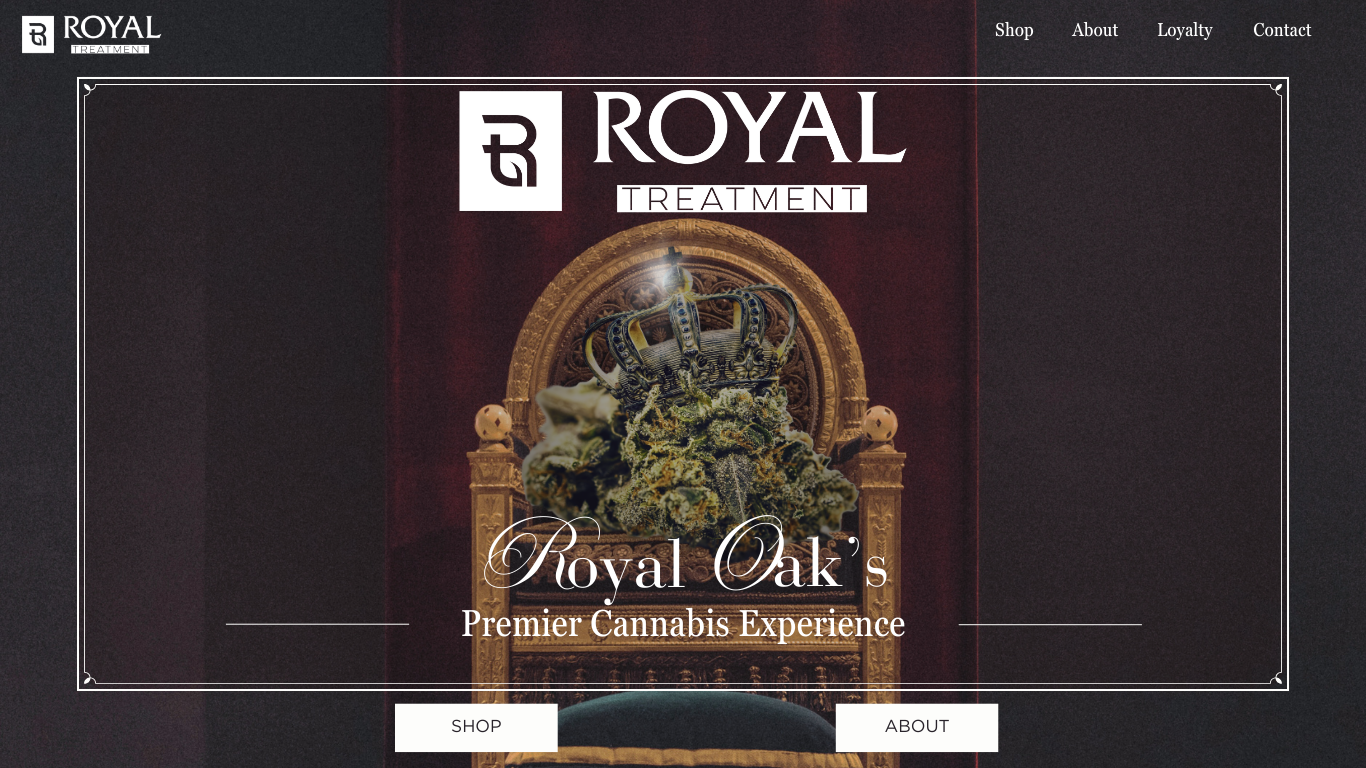Open About from the navigation menu
Viewport: 1366px width, 768px height.
tap(1095, 30)
